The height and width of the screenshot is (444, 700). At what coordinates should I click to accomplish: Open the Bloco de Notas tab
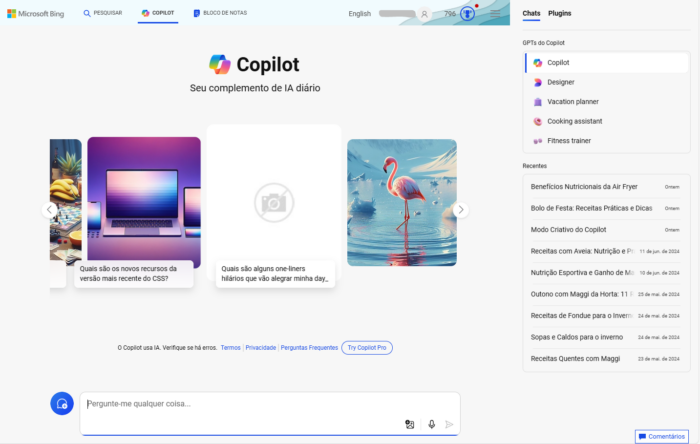[220, 13]
